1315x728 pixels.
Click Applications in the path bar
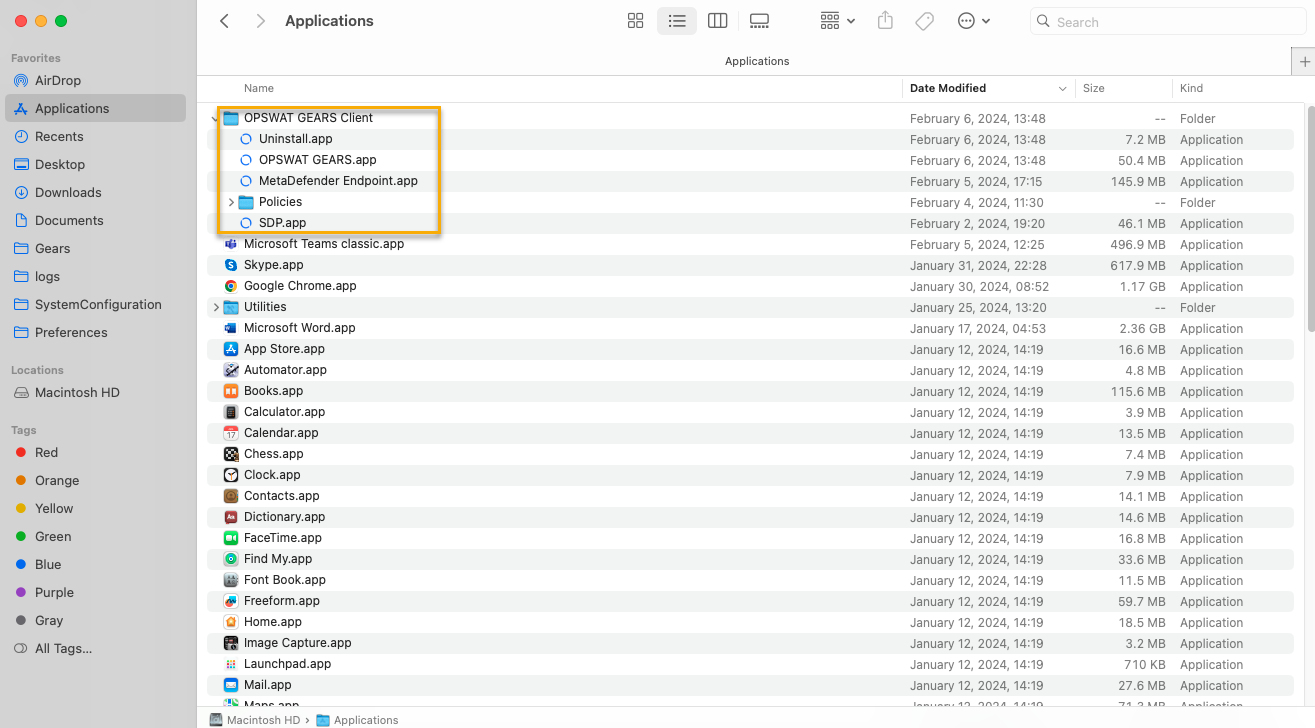click(x=358, y=720)
